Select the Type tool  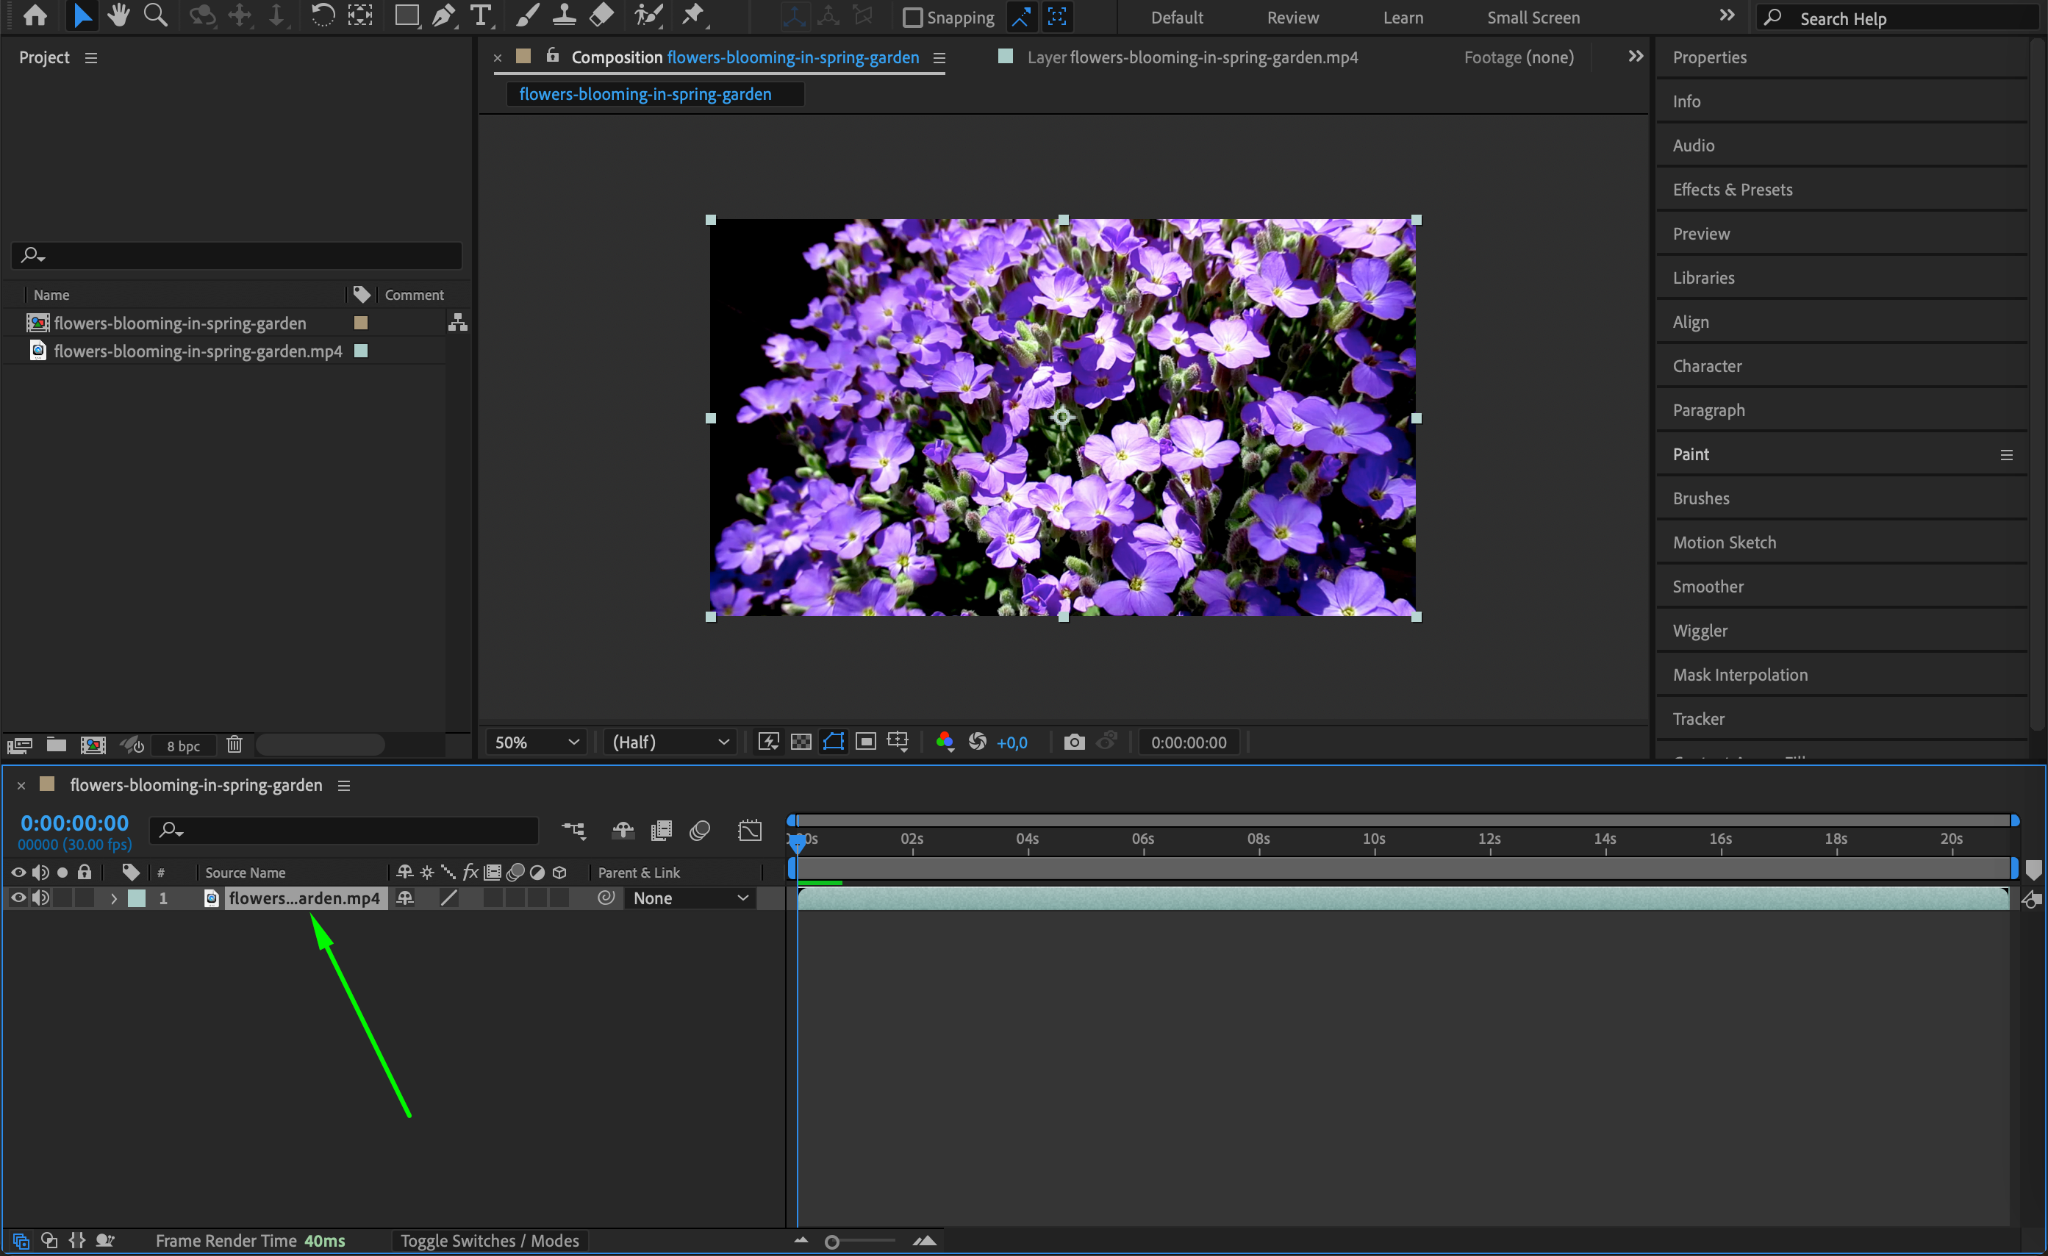(481, 15)
